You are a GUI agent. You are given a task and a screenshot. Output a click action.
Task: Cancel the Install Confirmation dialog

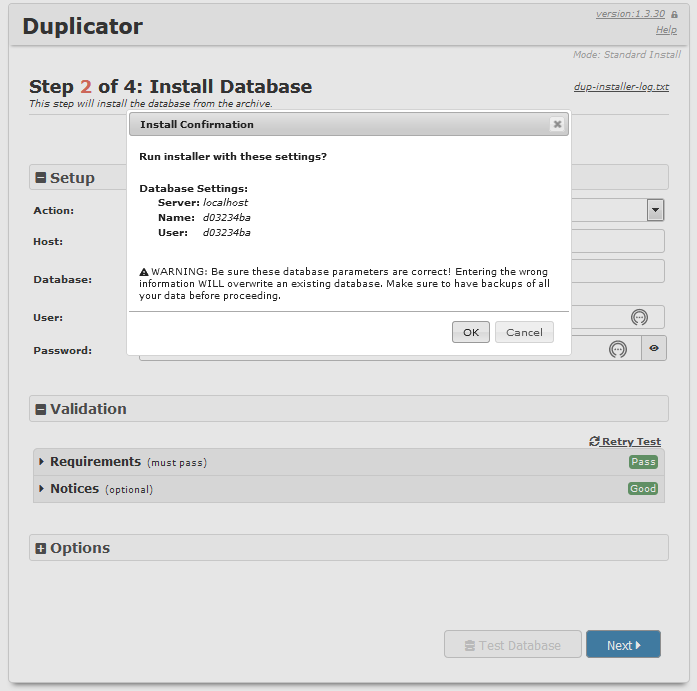[524, 332]
